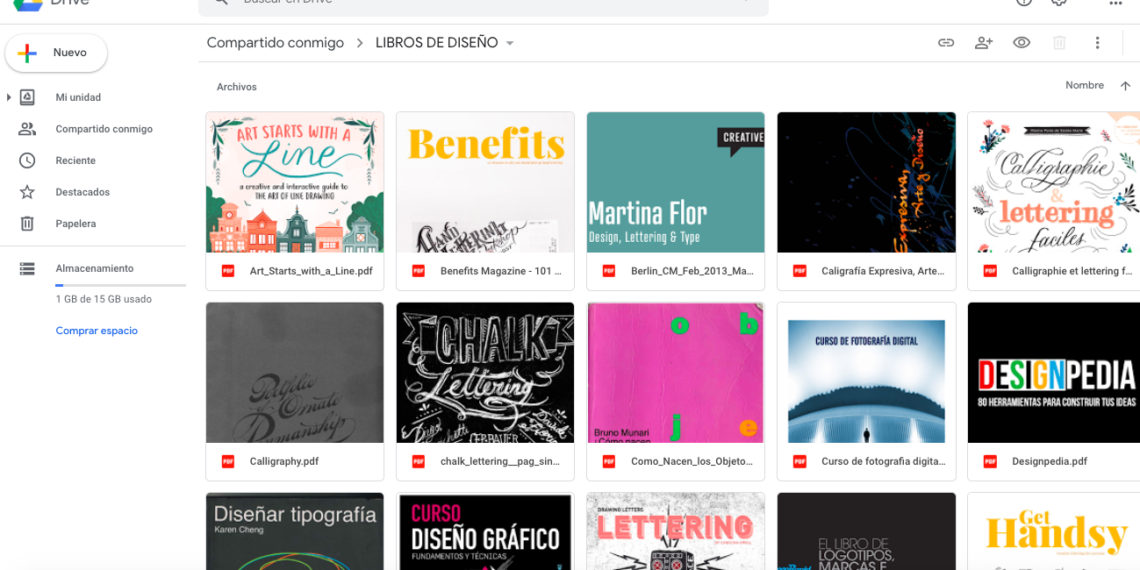This screenshot has height=570, width=1140.
Task: Select the pink Bruno Munari cover thumbnail
Action: 675,373
